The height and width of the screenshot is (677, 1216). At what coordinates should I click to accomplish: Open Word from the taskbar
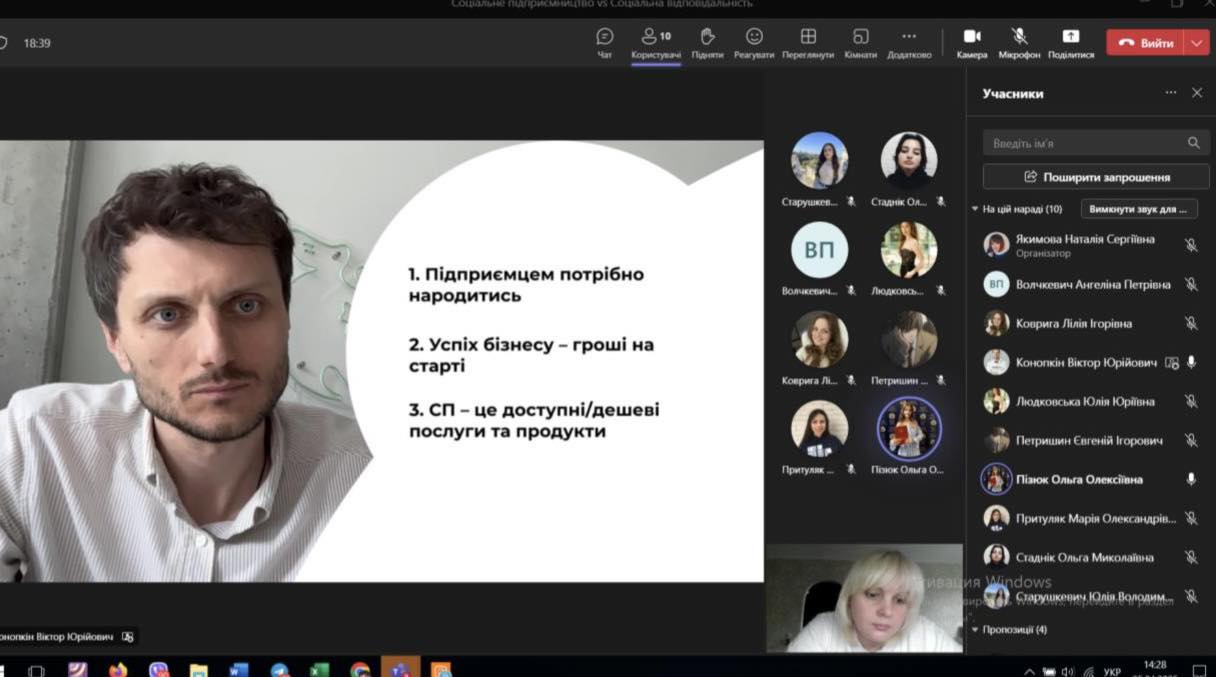(238, 669)
